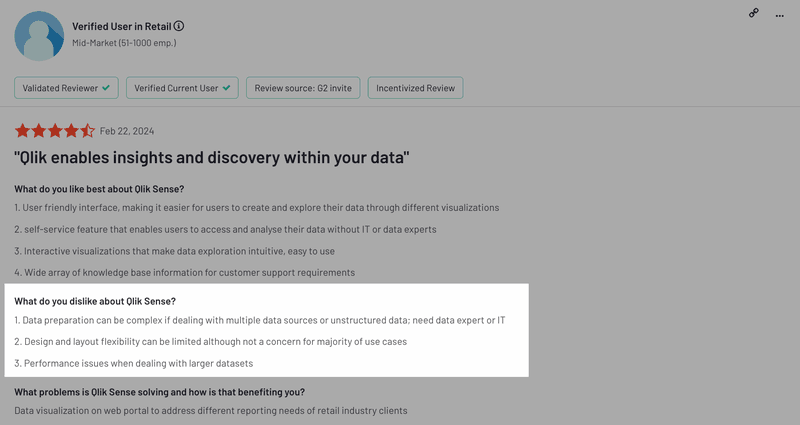Click the line starting "Data visualization on web portal"
Viewport: 800px width, 425px height.
pyautogui.click(x=211, y=411)
